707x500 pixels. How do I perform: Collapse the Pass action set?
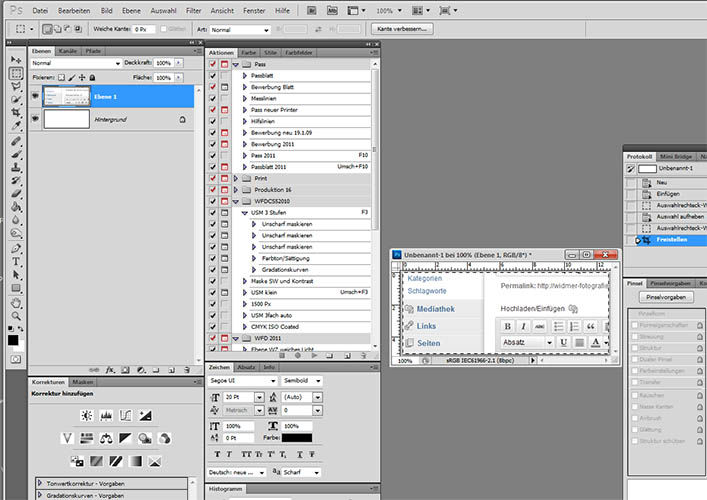pos(235,63)
